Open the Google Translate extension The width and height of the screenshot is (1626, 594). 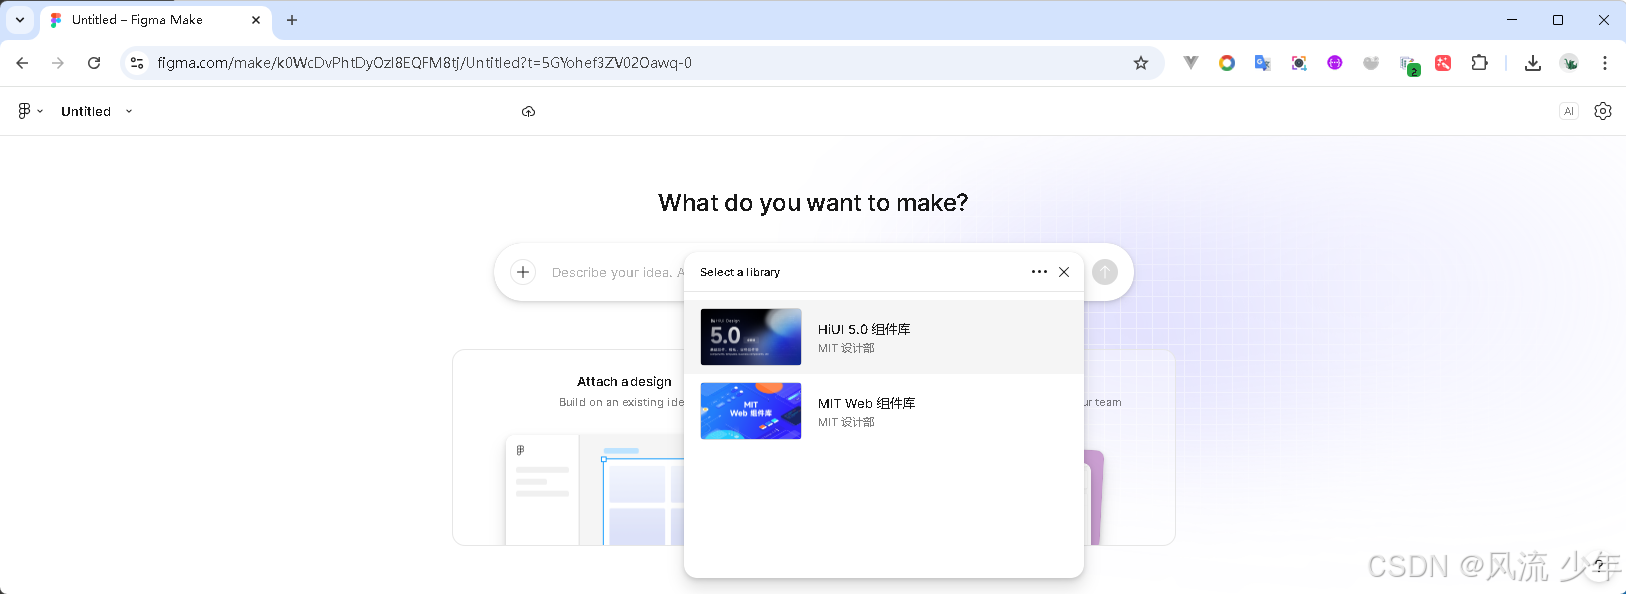click(x=1263, y=63)
